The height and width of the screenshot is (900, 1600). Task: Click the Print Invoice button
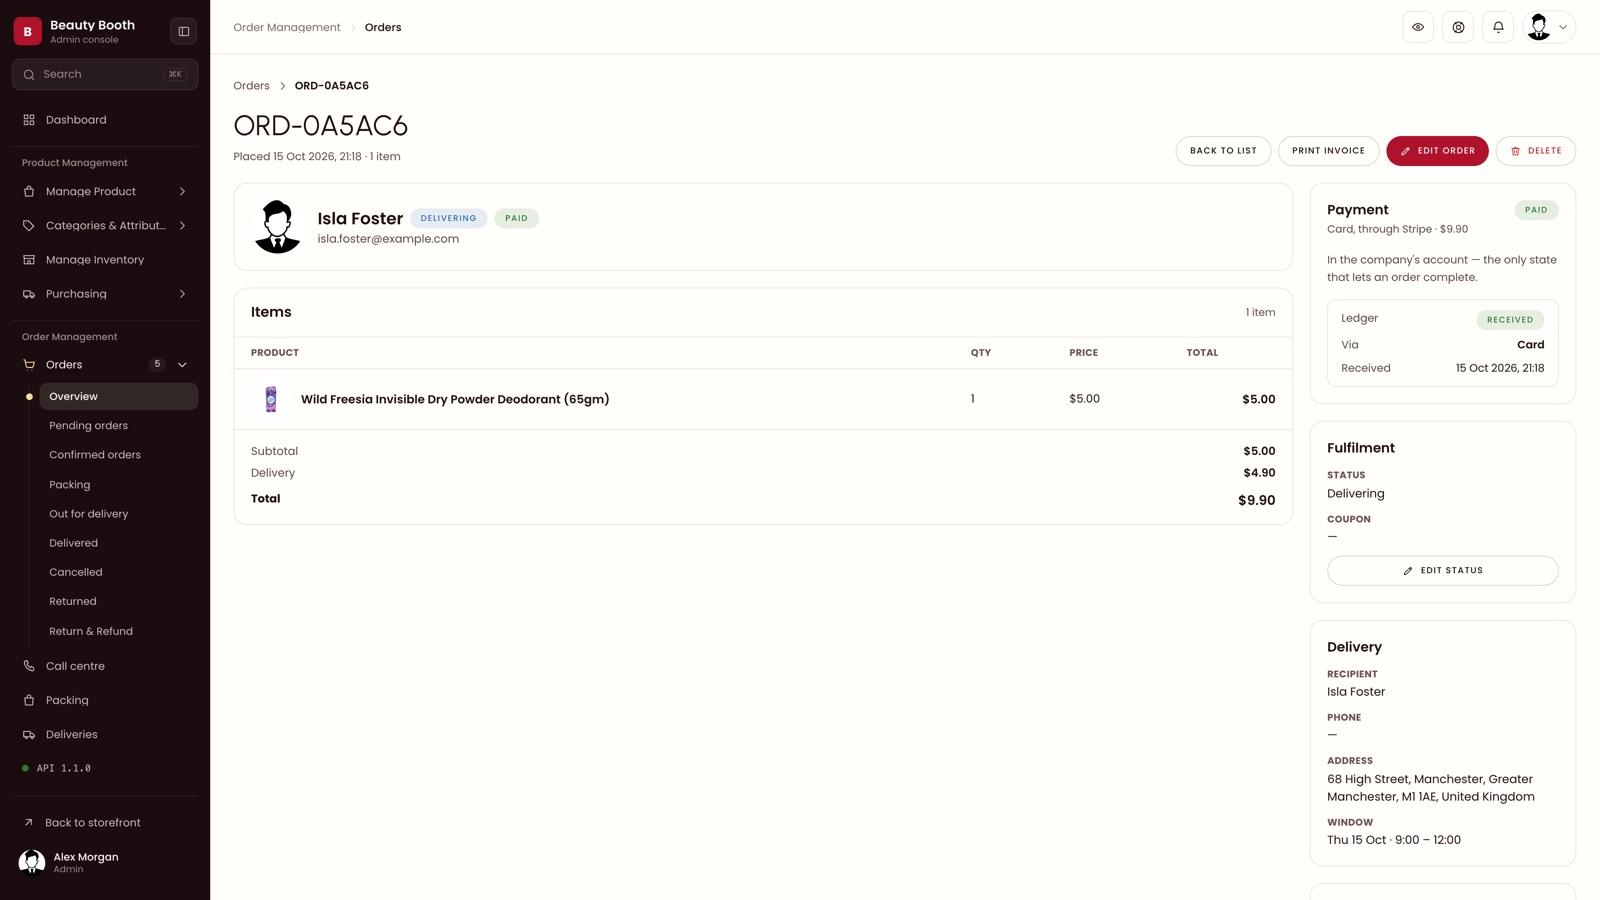[1328, 151]
